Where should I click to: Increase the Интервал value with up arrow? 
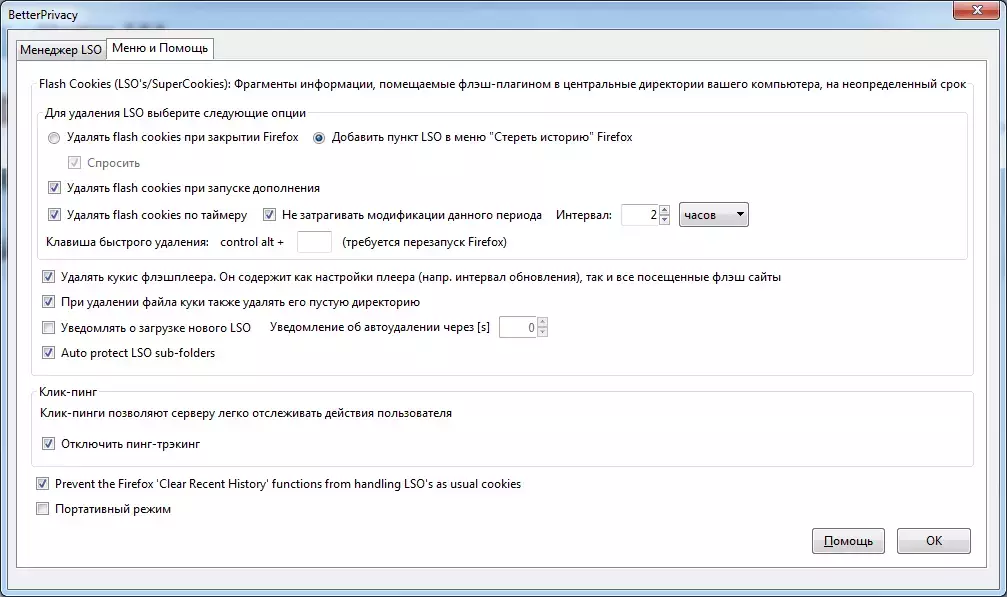(665, 210)
